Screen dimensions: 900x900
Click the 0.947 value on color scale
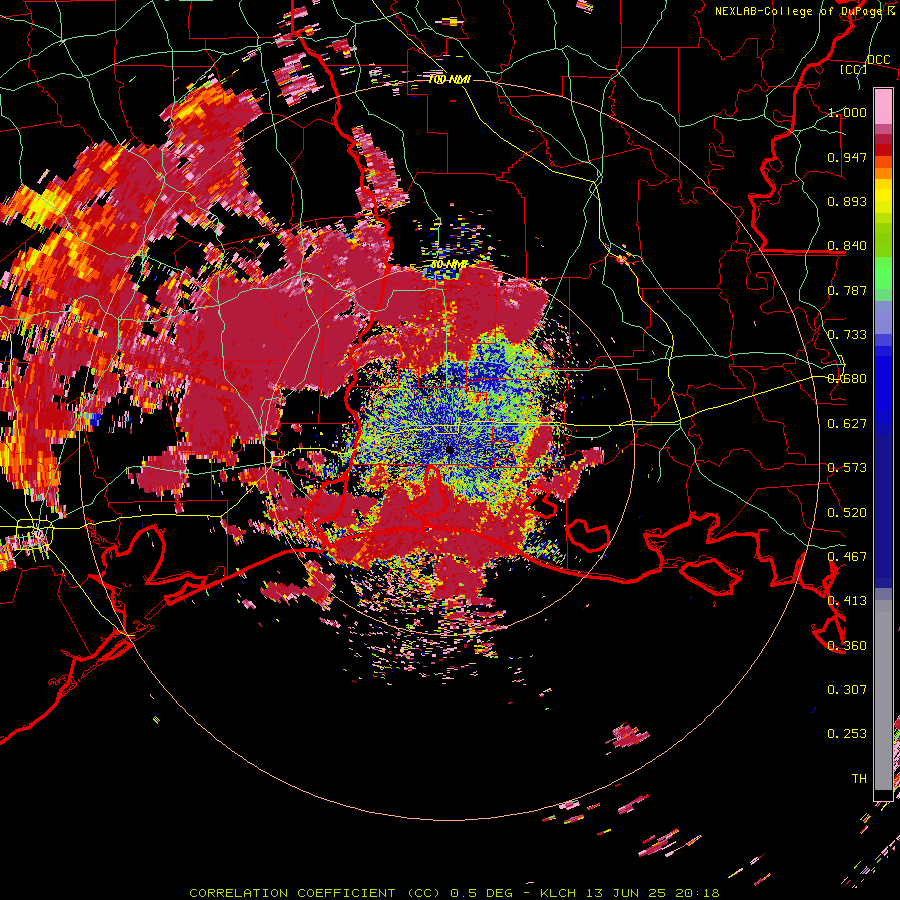(x=847, y=157)
